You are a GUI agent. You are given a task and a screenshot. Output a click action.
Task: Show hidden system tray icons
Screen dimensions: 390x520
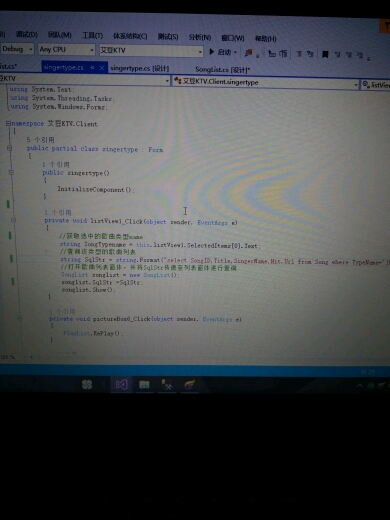[x=360, y=385]
